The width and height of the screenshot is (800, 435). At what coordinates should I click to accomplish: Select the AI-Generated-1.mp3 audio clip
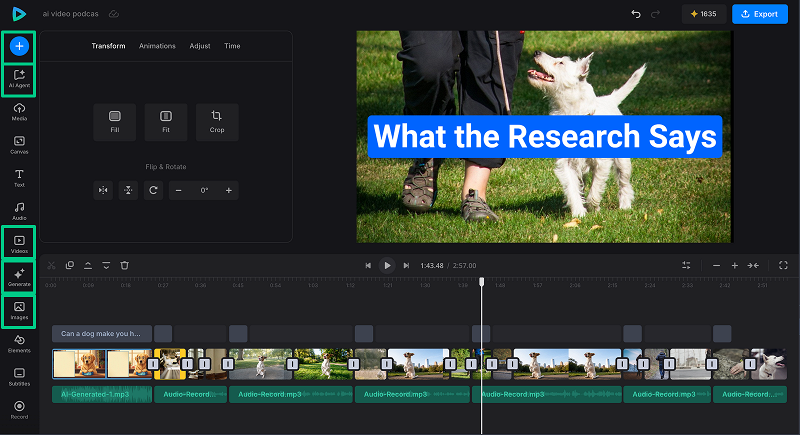[102, 394]
